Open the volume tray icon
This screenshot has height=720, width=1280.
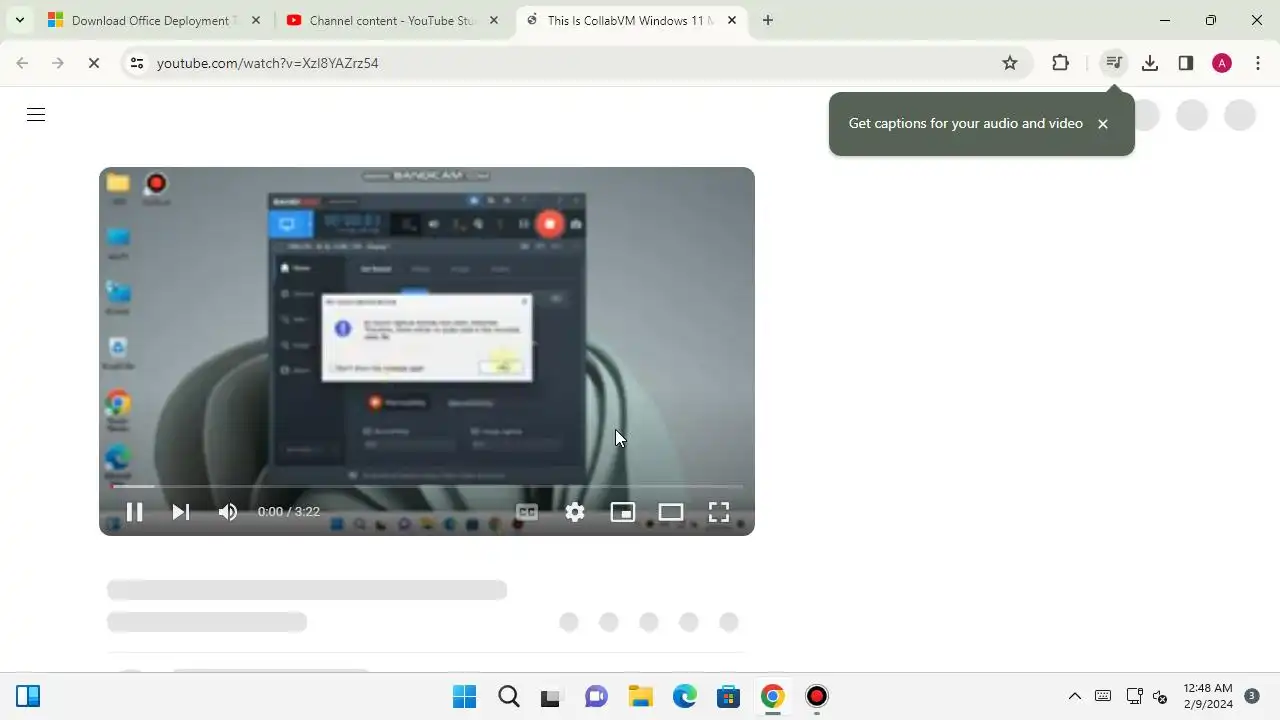[1160, 696]
